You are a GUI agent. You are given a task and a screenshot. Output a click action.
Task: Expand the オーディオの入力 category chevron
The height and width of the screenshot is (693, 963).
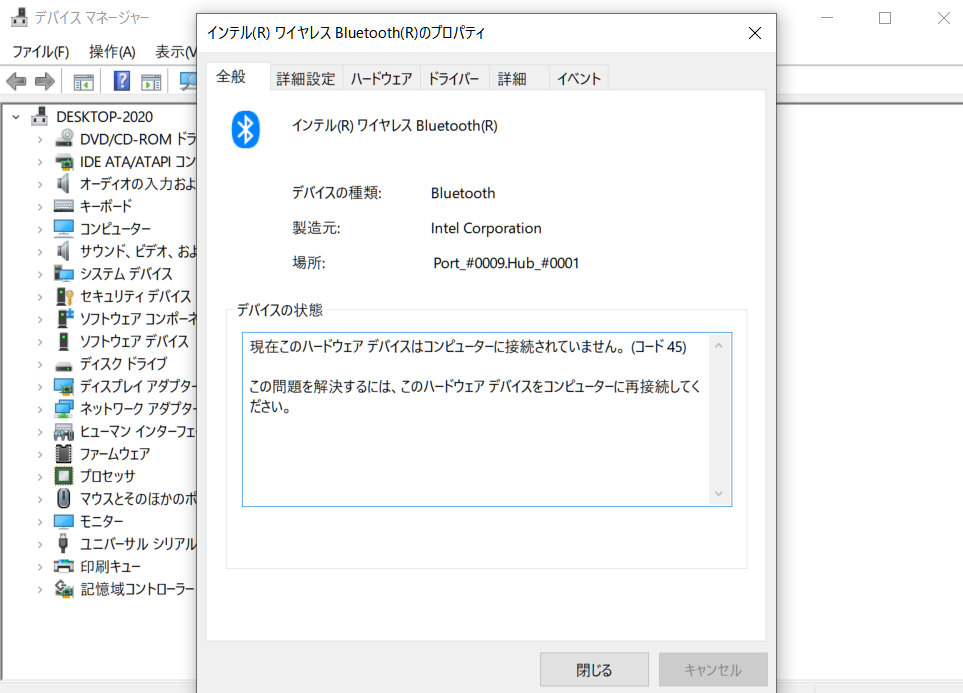click(x=40, y=184)
